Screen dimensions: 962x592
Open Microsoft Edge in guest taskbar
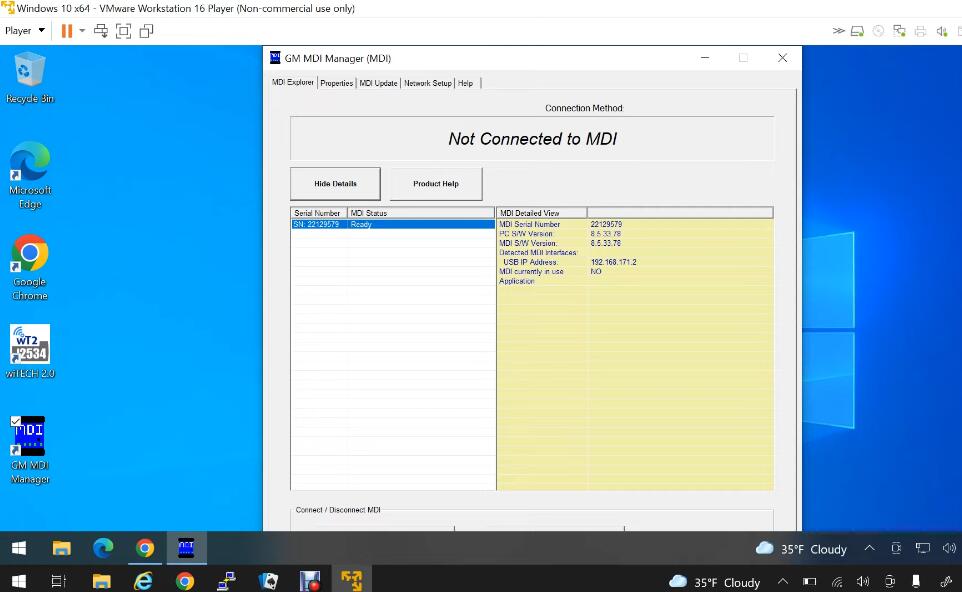pyautogui.click(x=103, y=548)
